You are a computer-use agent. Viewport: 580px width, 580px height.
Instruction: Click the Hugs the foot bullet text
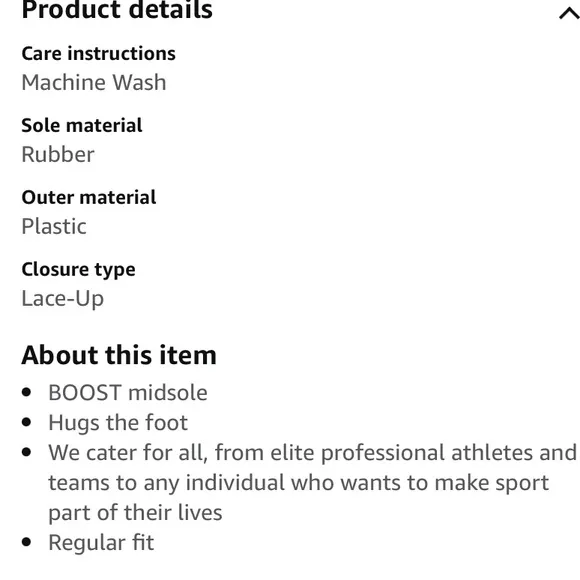118,423
